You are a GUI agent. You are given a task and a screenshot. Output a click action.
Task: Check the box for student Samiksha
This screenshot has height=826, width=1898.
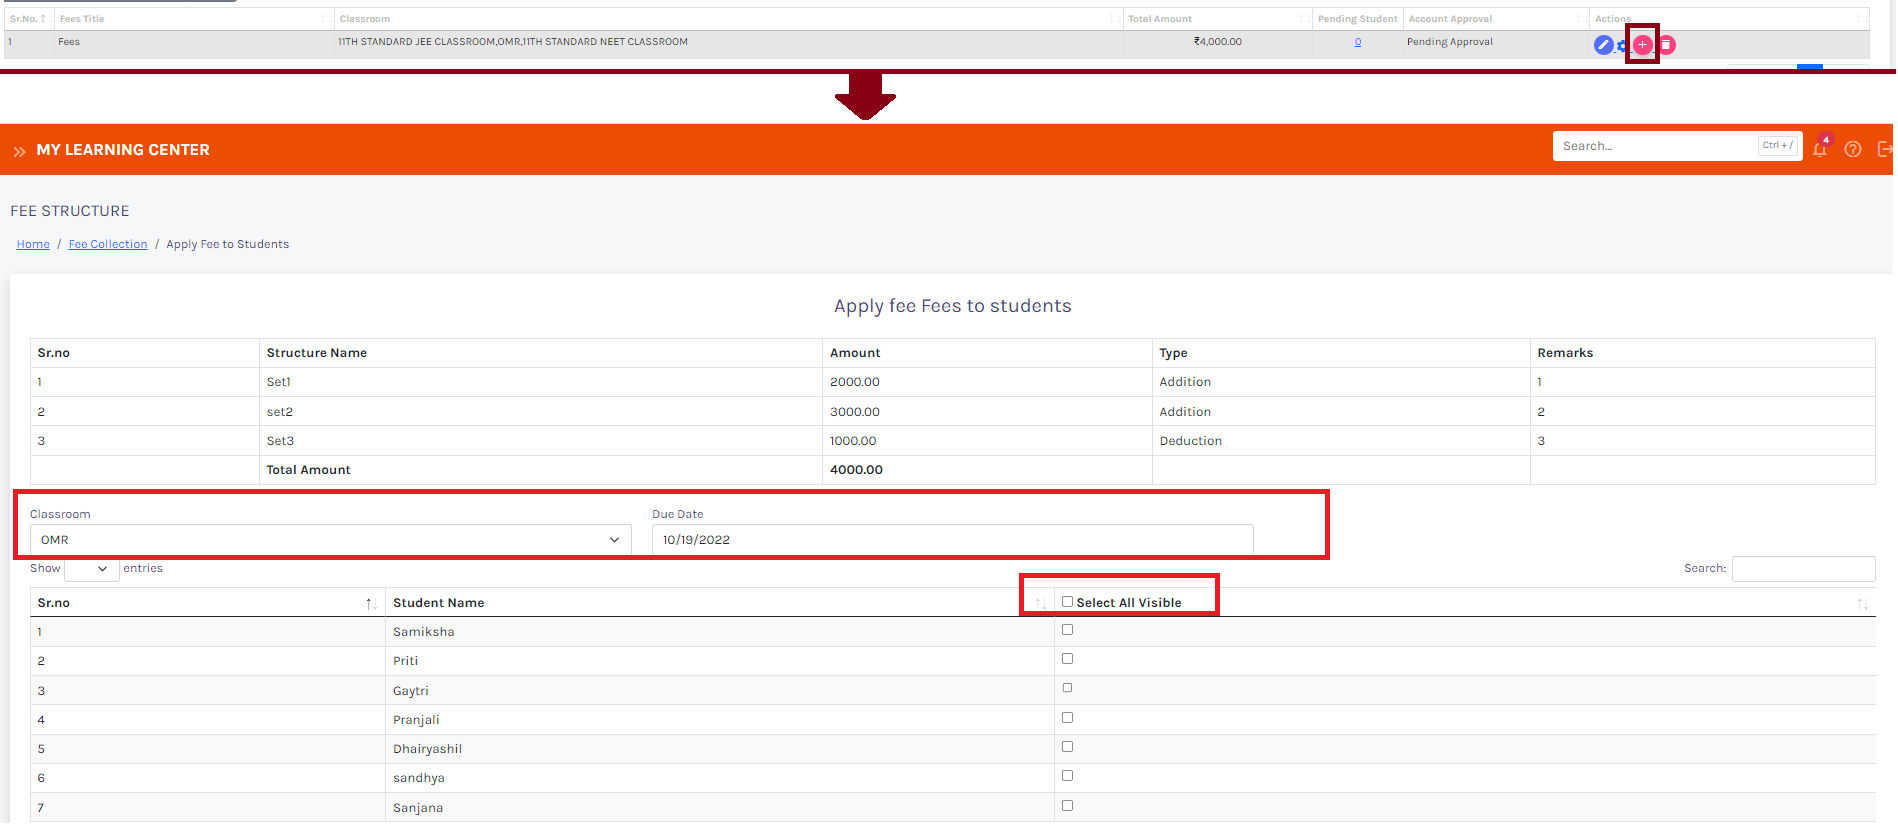(x=1068, y=630)
